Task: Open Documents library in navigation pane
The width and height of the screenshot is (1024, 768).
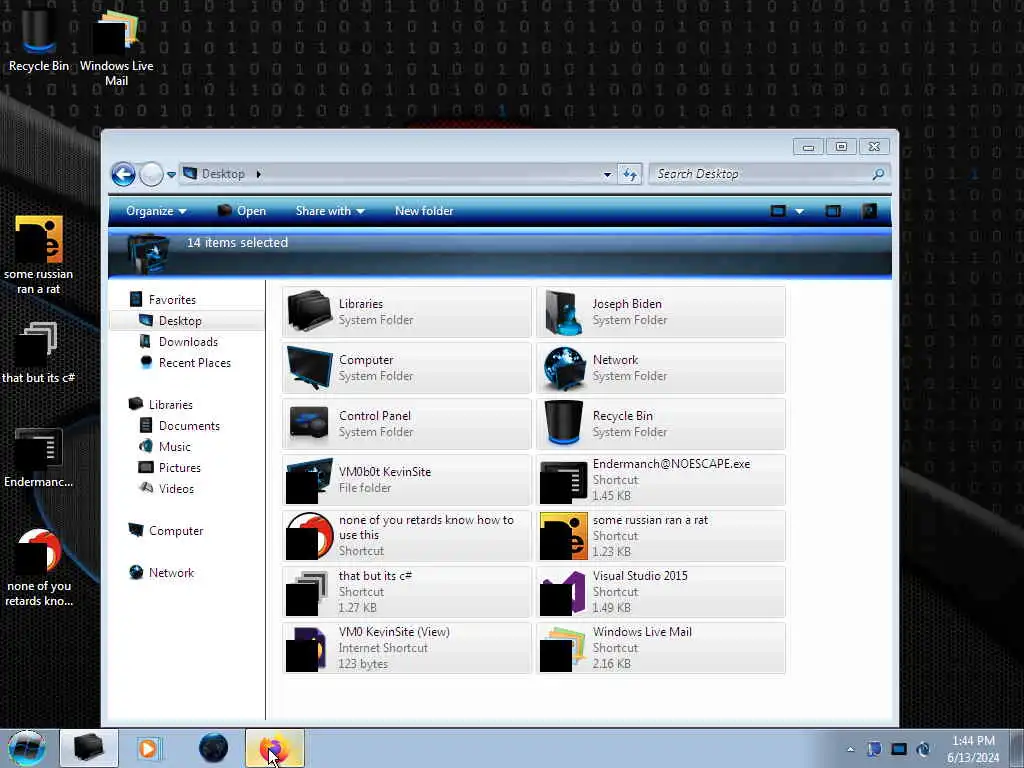Action: (x=189, y=426)
